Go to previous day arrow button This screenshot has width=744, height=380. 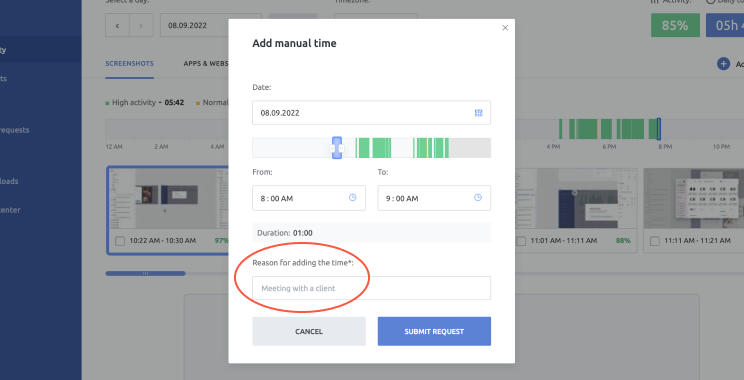click(x=117, y=25)
